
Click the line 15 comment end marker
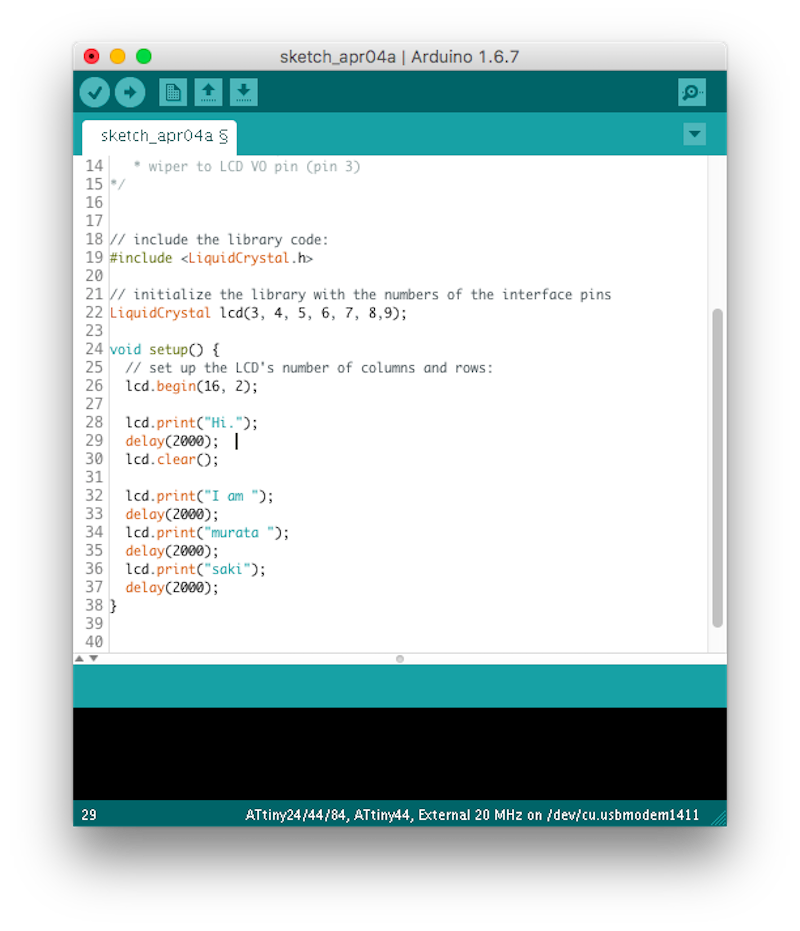point(118,185)
